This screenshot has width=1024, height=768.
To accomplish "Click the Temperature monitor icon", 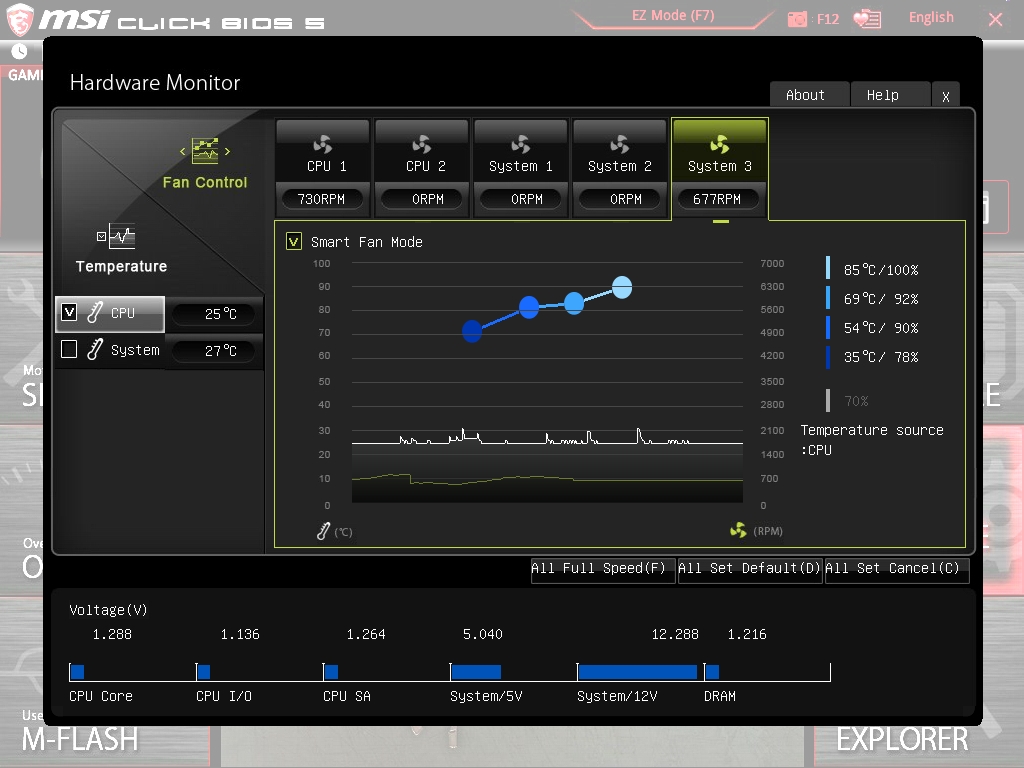I will coord(121,237).
